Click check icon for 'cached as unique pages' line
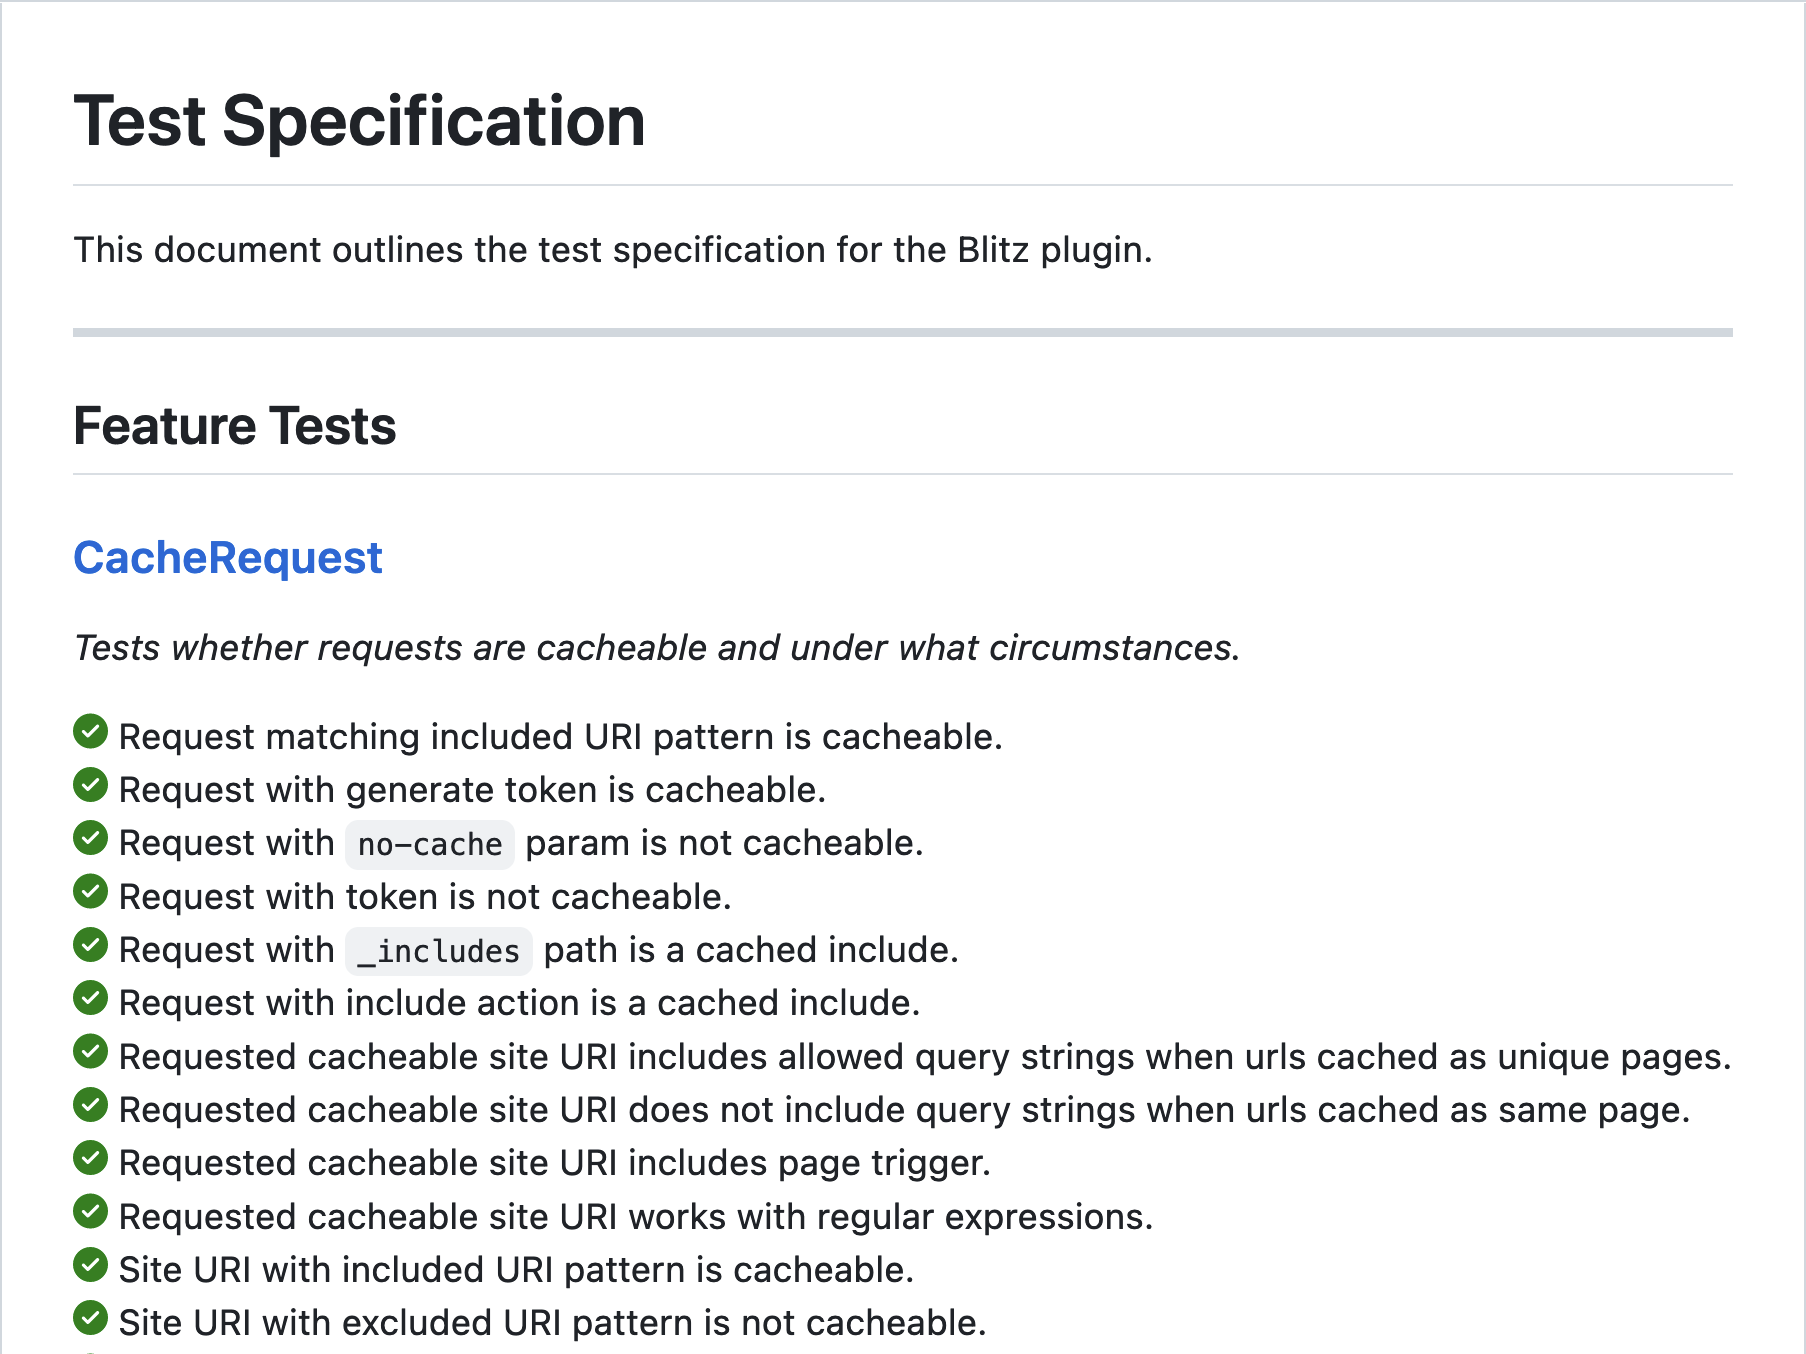This screenshot has height=1354, width=1806. [x=90, y=1051]
